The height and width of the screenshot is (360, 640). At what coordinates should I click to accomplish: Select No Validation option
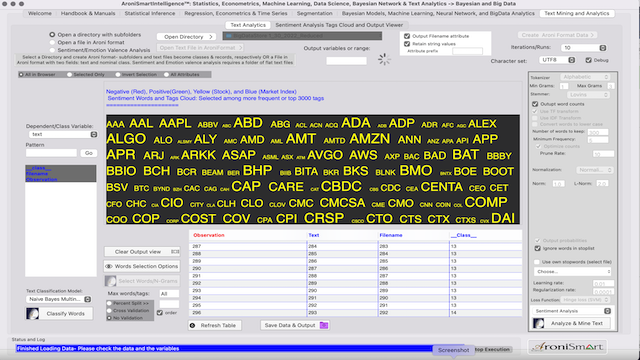(x=109, y=318)
